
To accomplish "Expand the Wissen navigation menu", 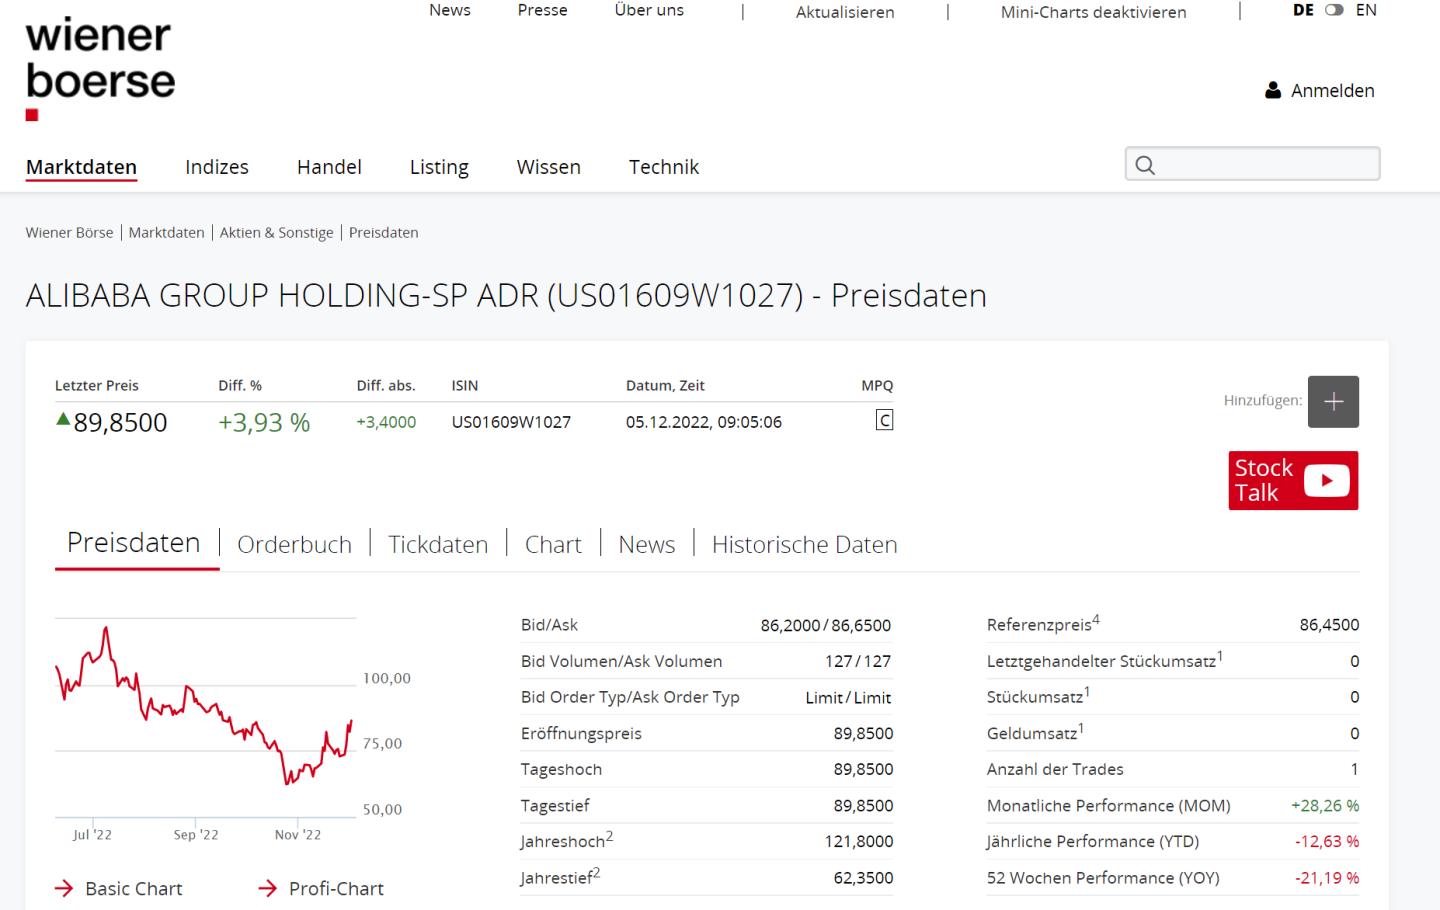I will 548,167.
